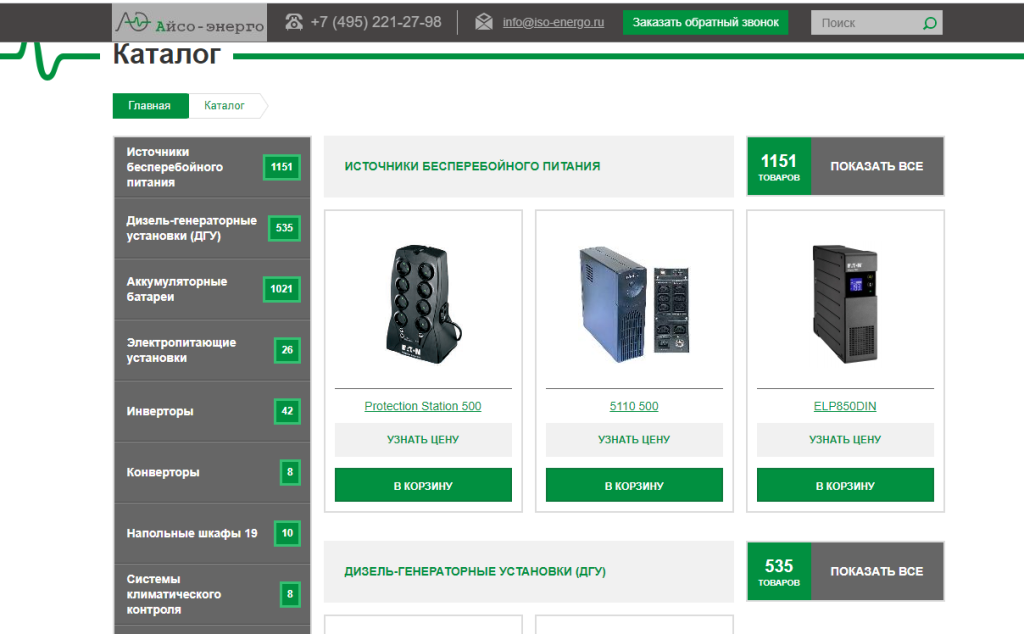This screenshot has height=634, width=1024.
Task: Click Заказать обратный звонок button
Action: 705,22
